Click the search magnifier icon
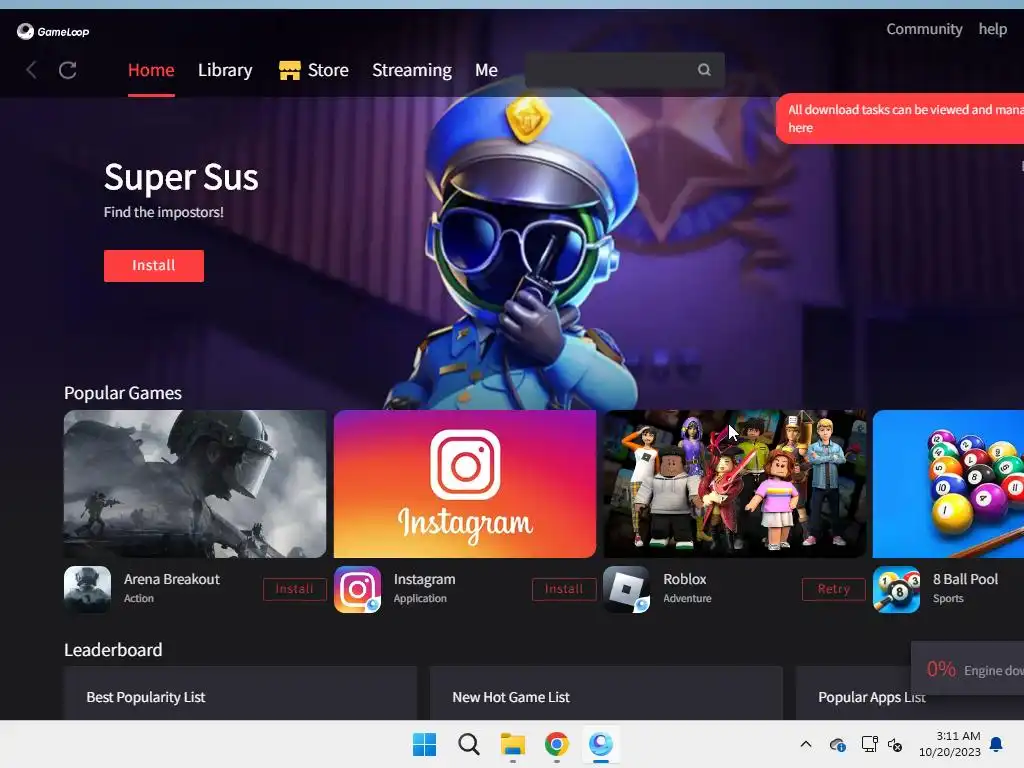The height and width of the screenshot is (768, 1024). (704, 70)
